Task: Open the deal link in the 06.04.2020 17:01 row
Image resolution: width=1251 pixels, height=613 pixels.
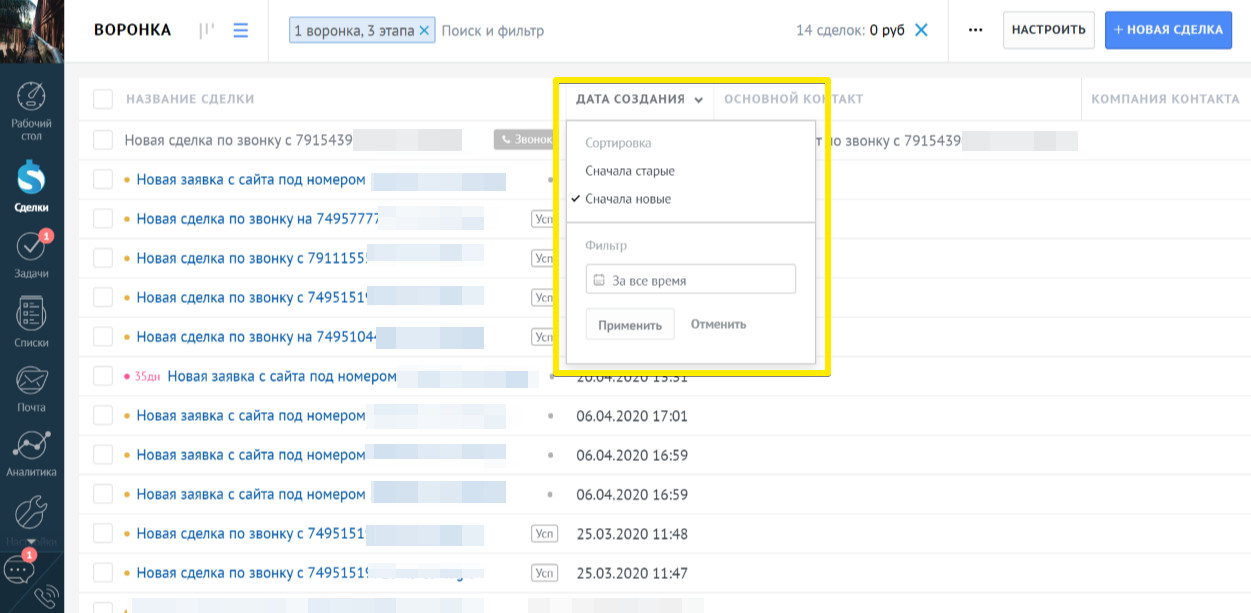Action: [251, 415]
